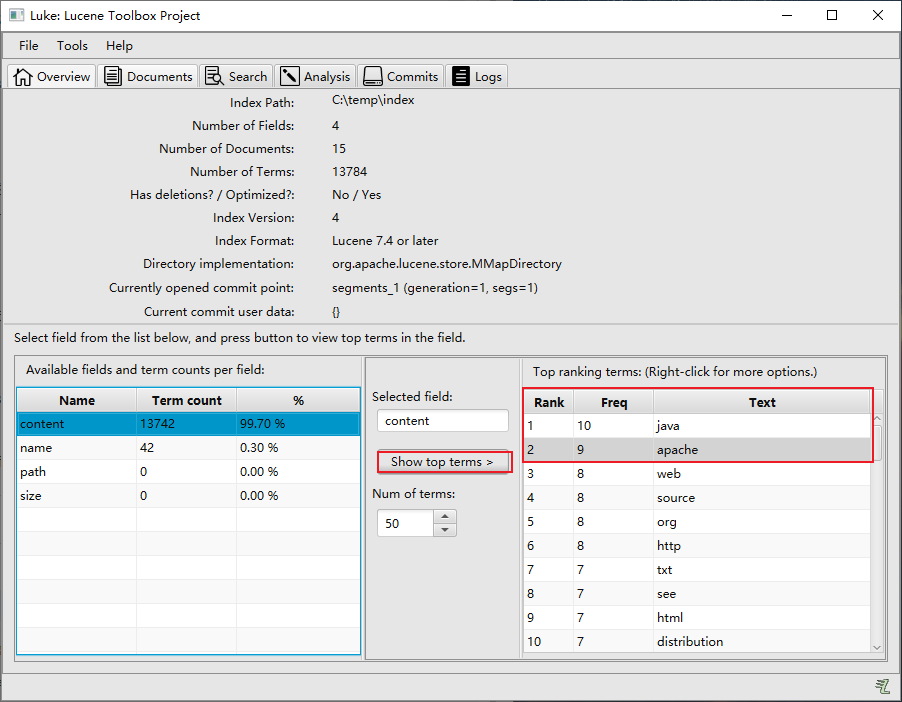Select the content field row

(189, 424)
